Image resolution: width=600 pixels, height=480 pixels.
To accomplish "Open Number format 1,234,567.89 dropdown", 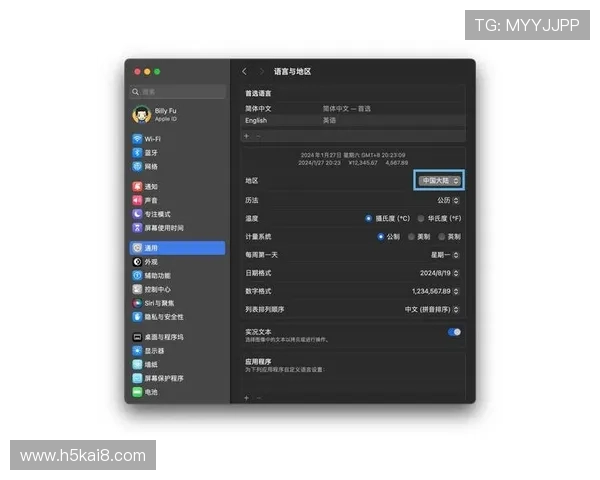I will pyautogui.click(x=435, y=291).
